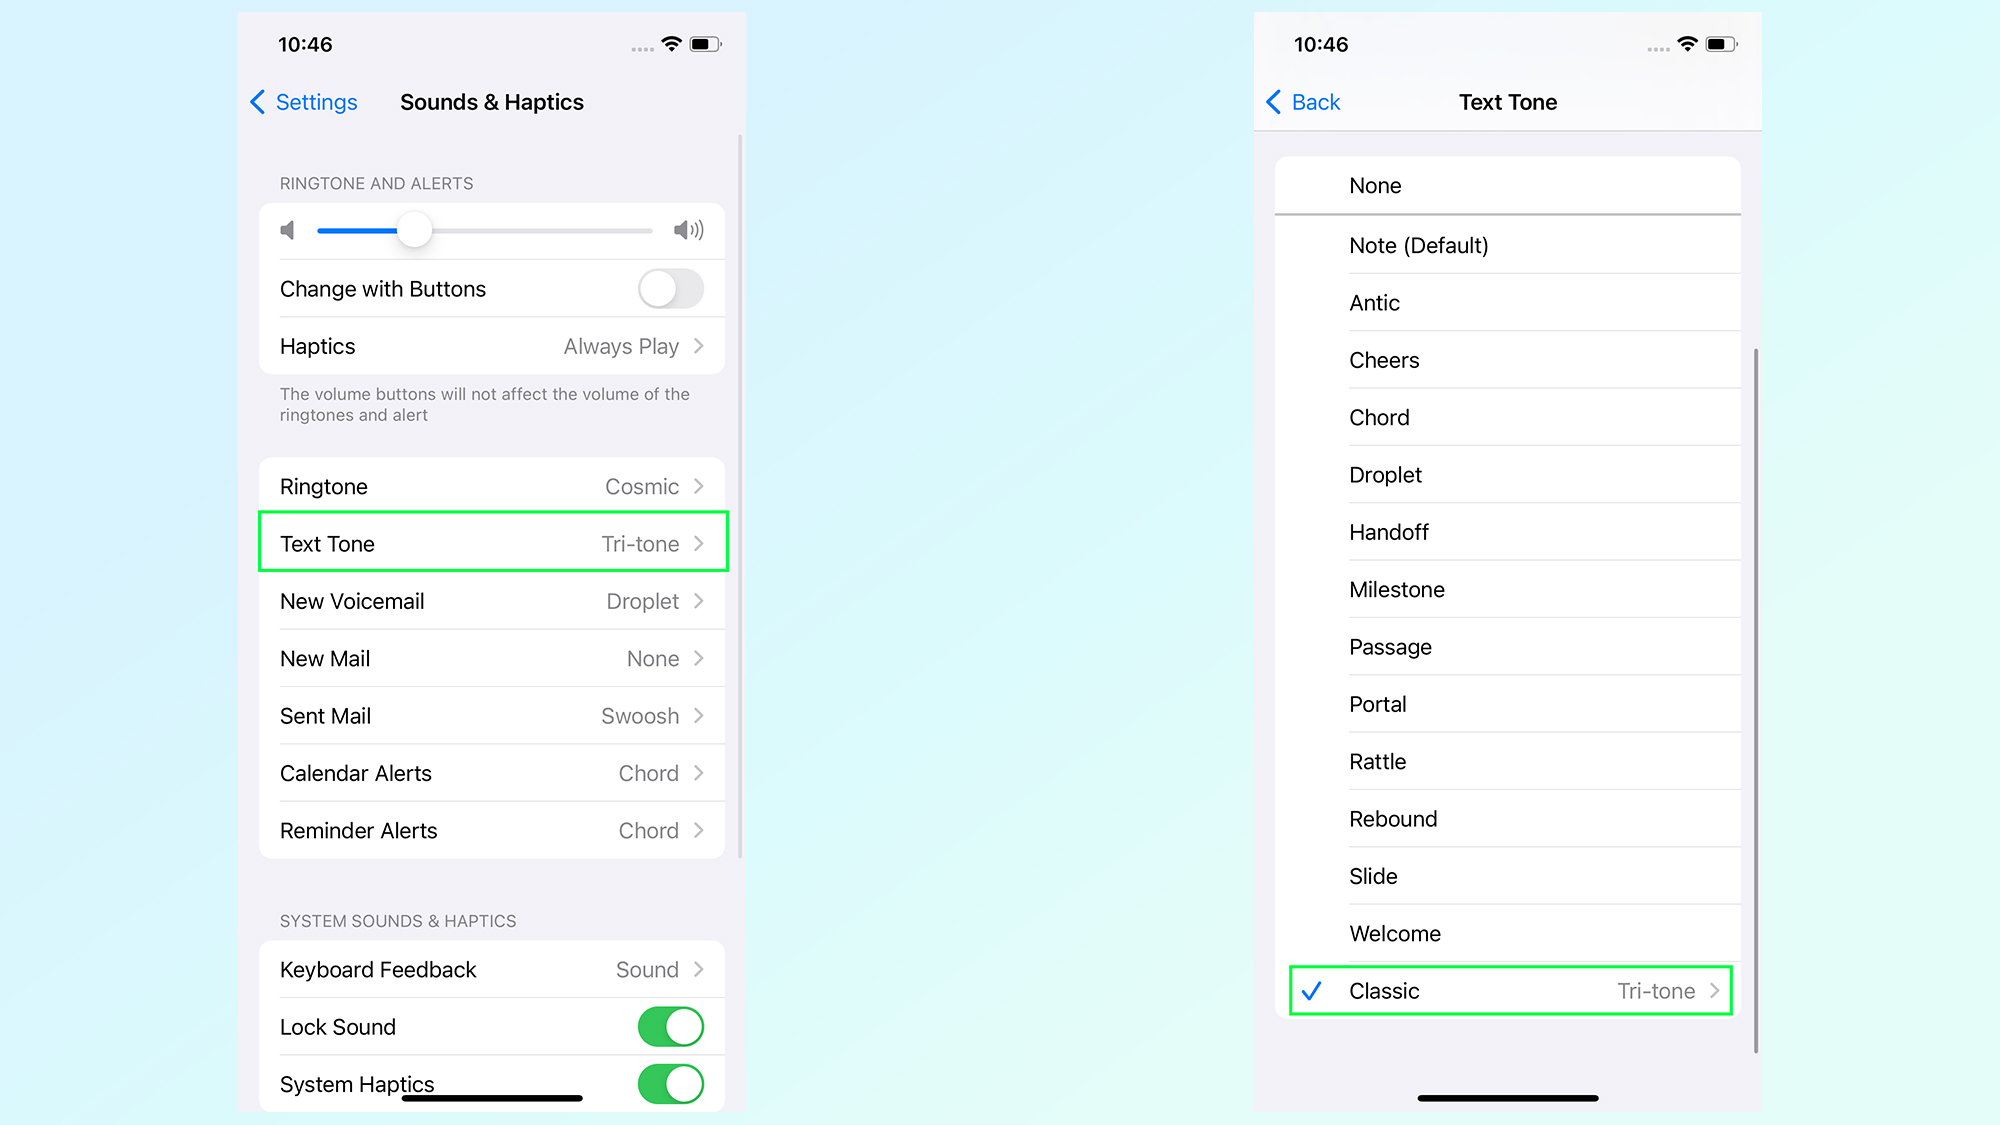This screenshot has width=2000, height=1125.
Task: Tap the Keyboard Feedback Sound setting
Action: click(492, 967)
